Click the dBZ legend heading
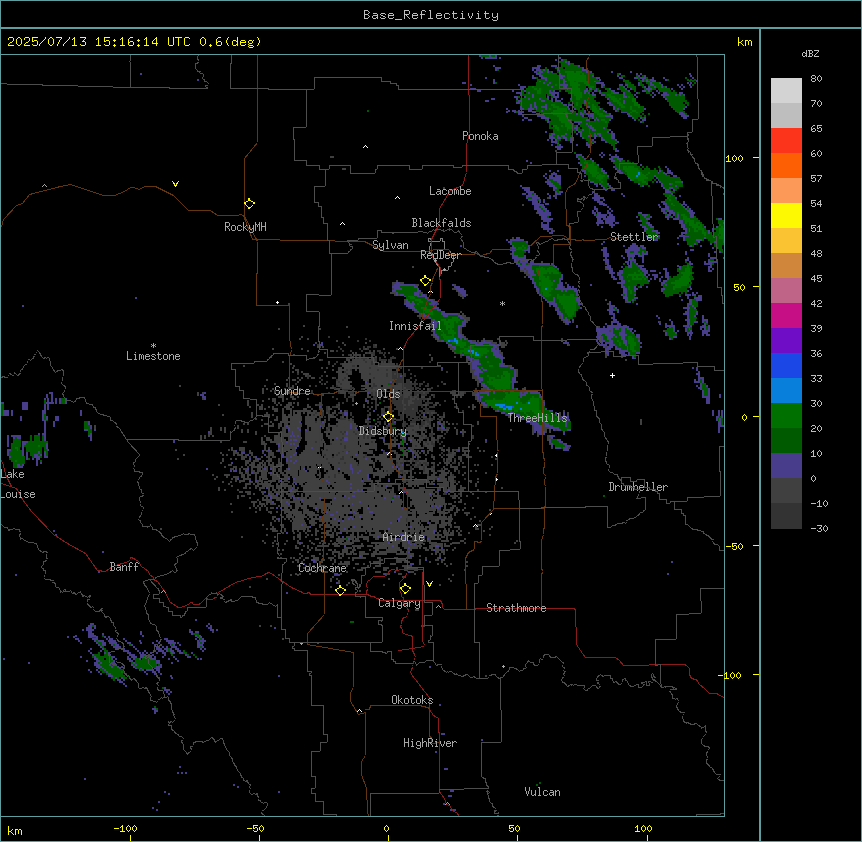862x842 pixels. (810, 53)
